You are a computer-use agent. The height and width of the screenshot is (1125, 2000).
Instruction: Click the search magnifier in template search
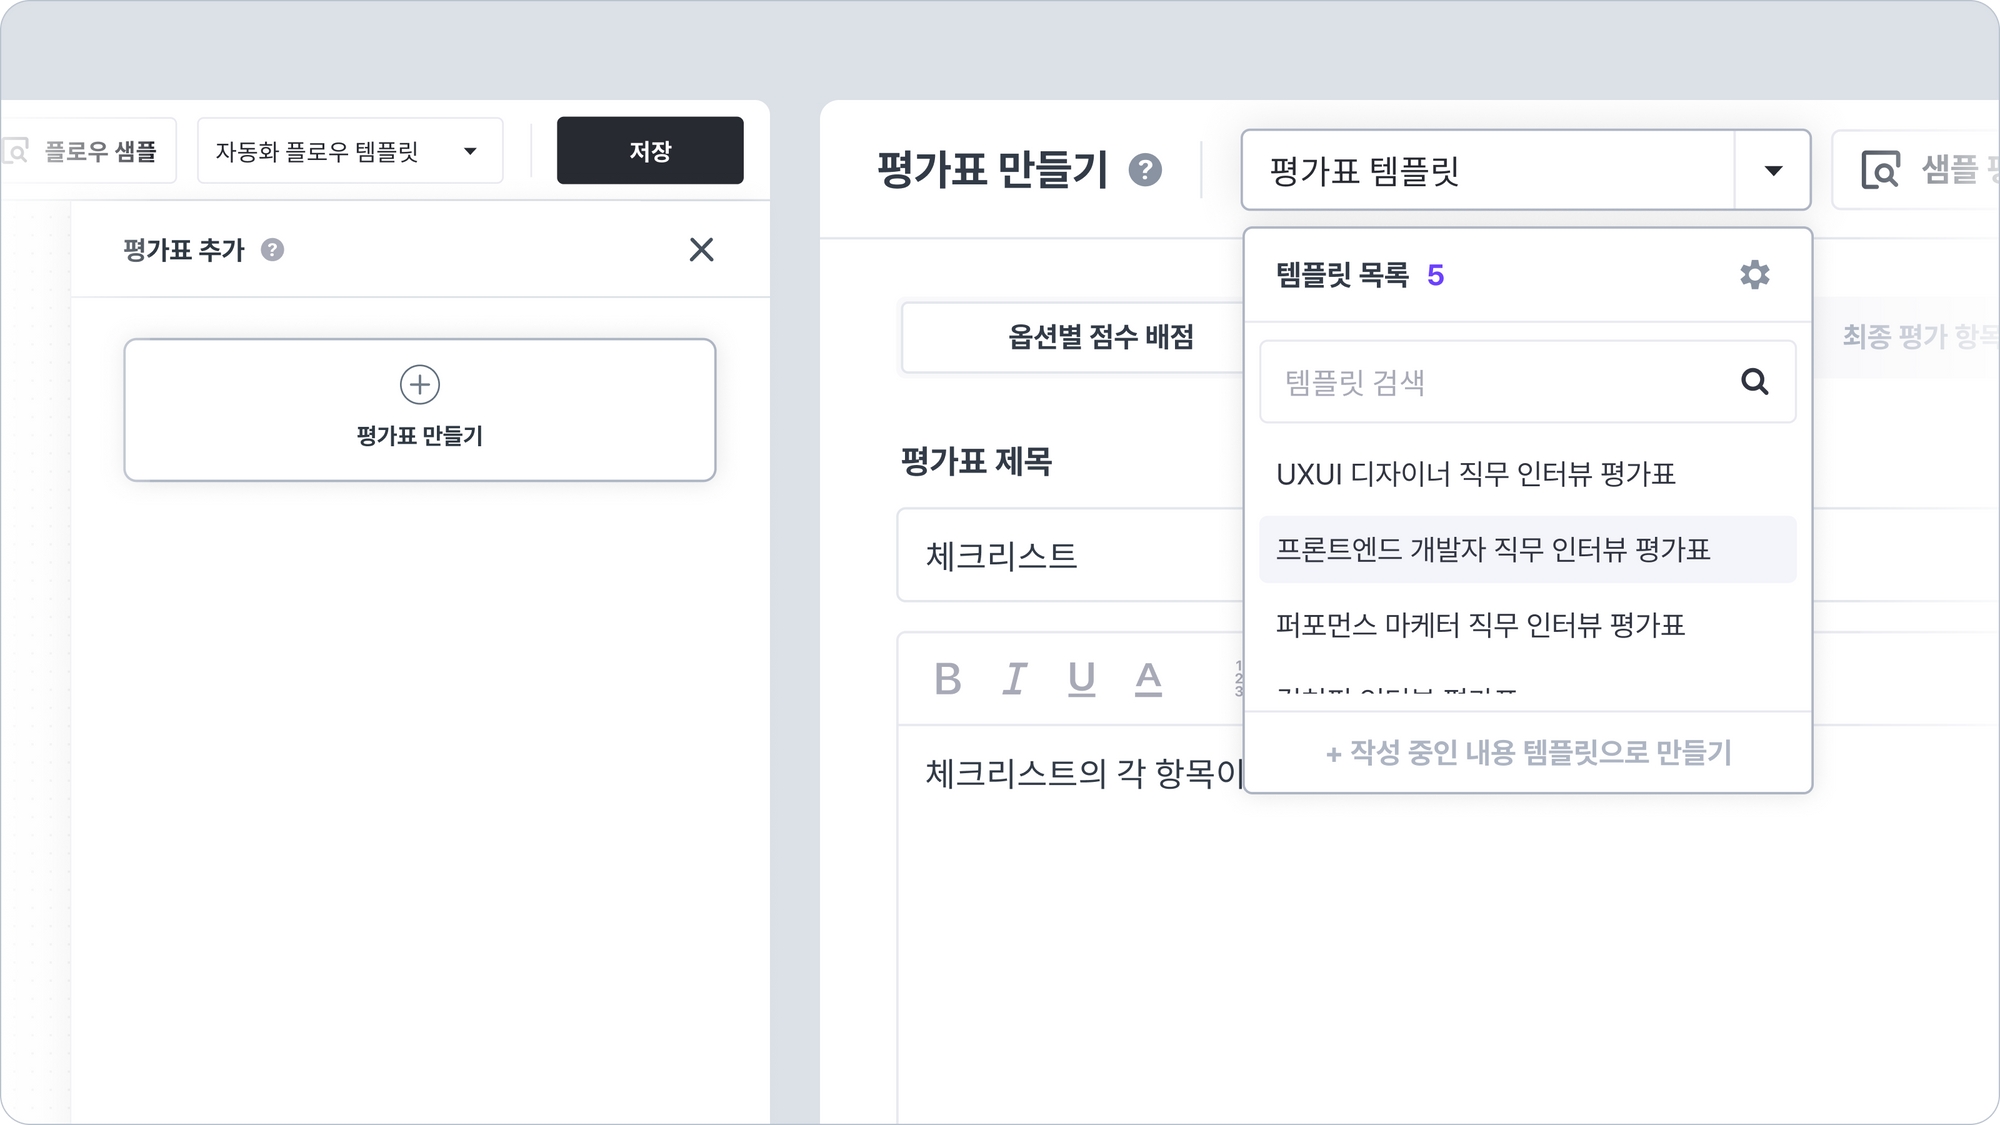coord(1754,381)
